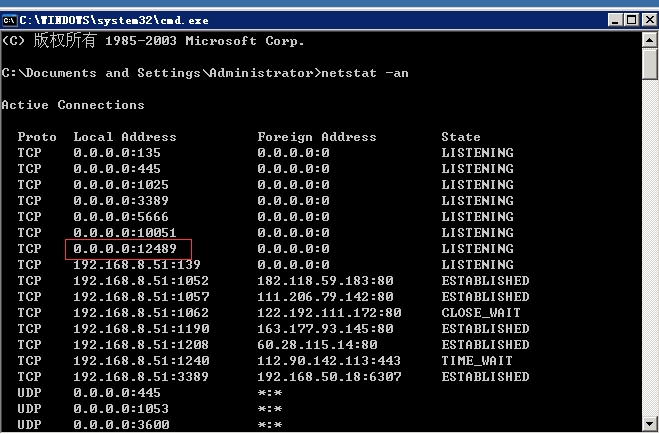Click the vertical scrollbar thumb
Screen dimensions: 659x434
(649, 63)
